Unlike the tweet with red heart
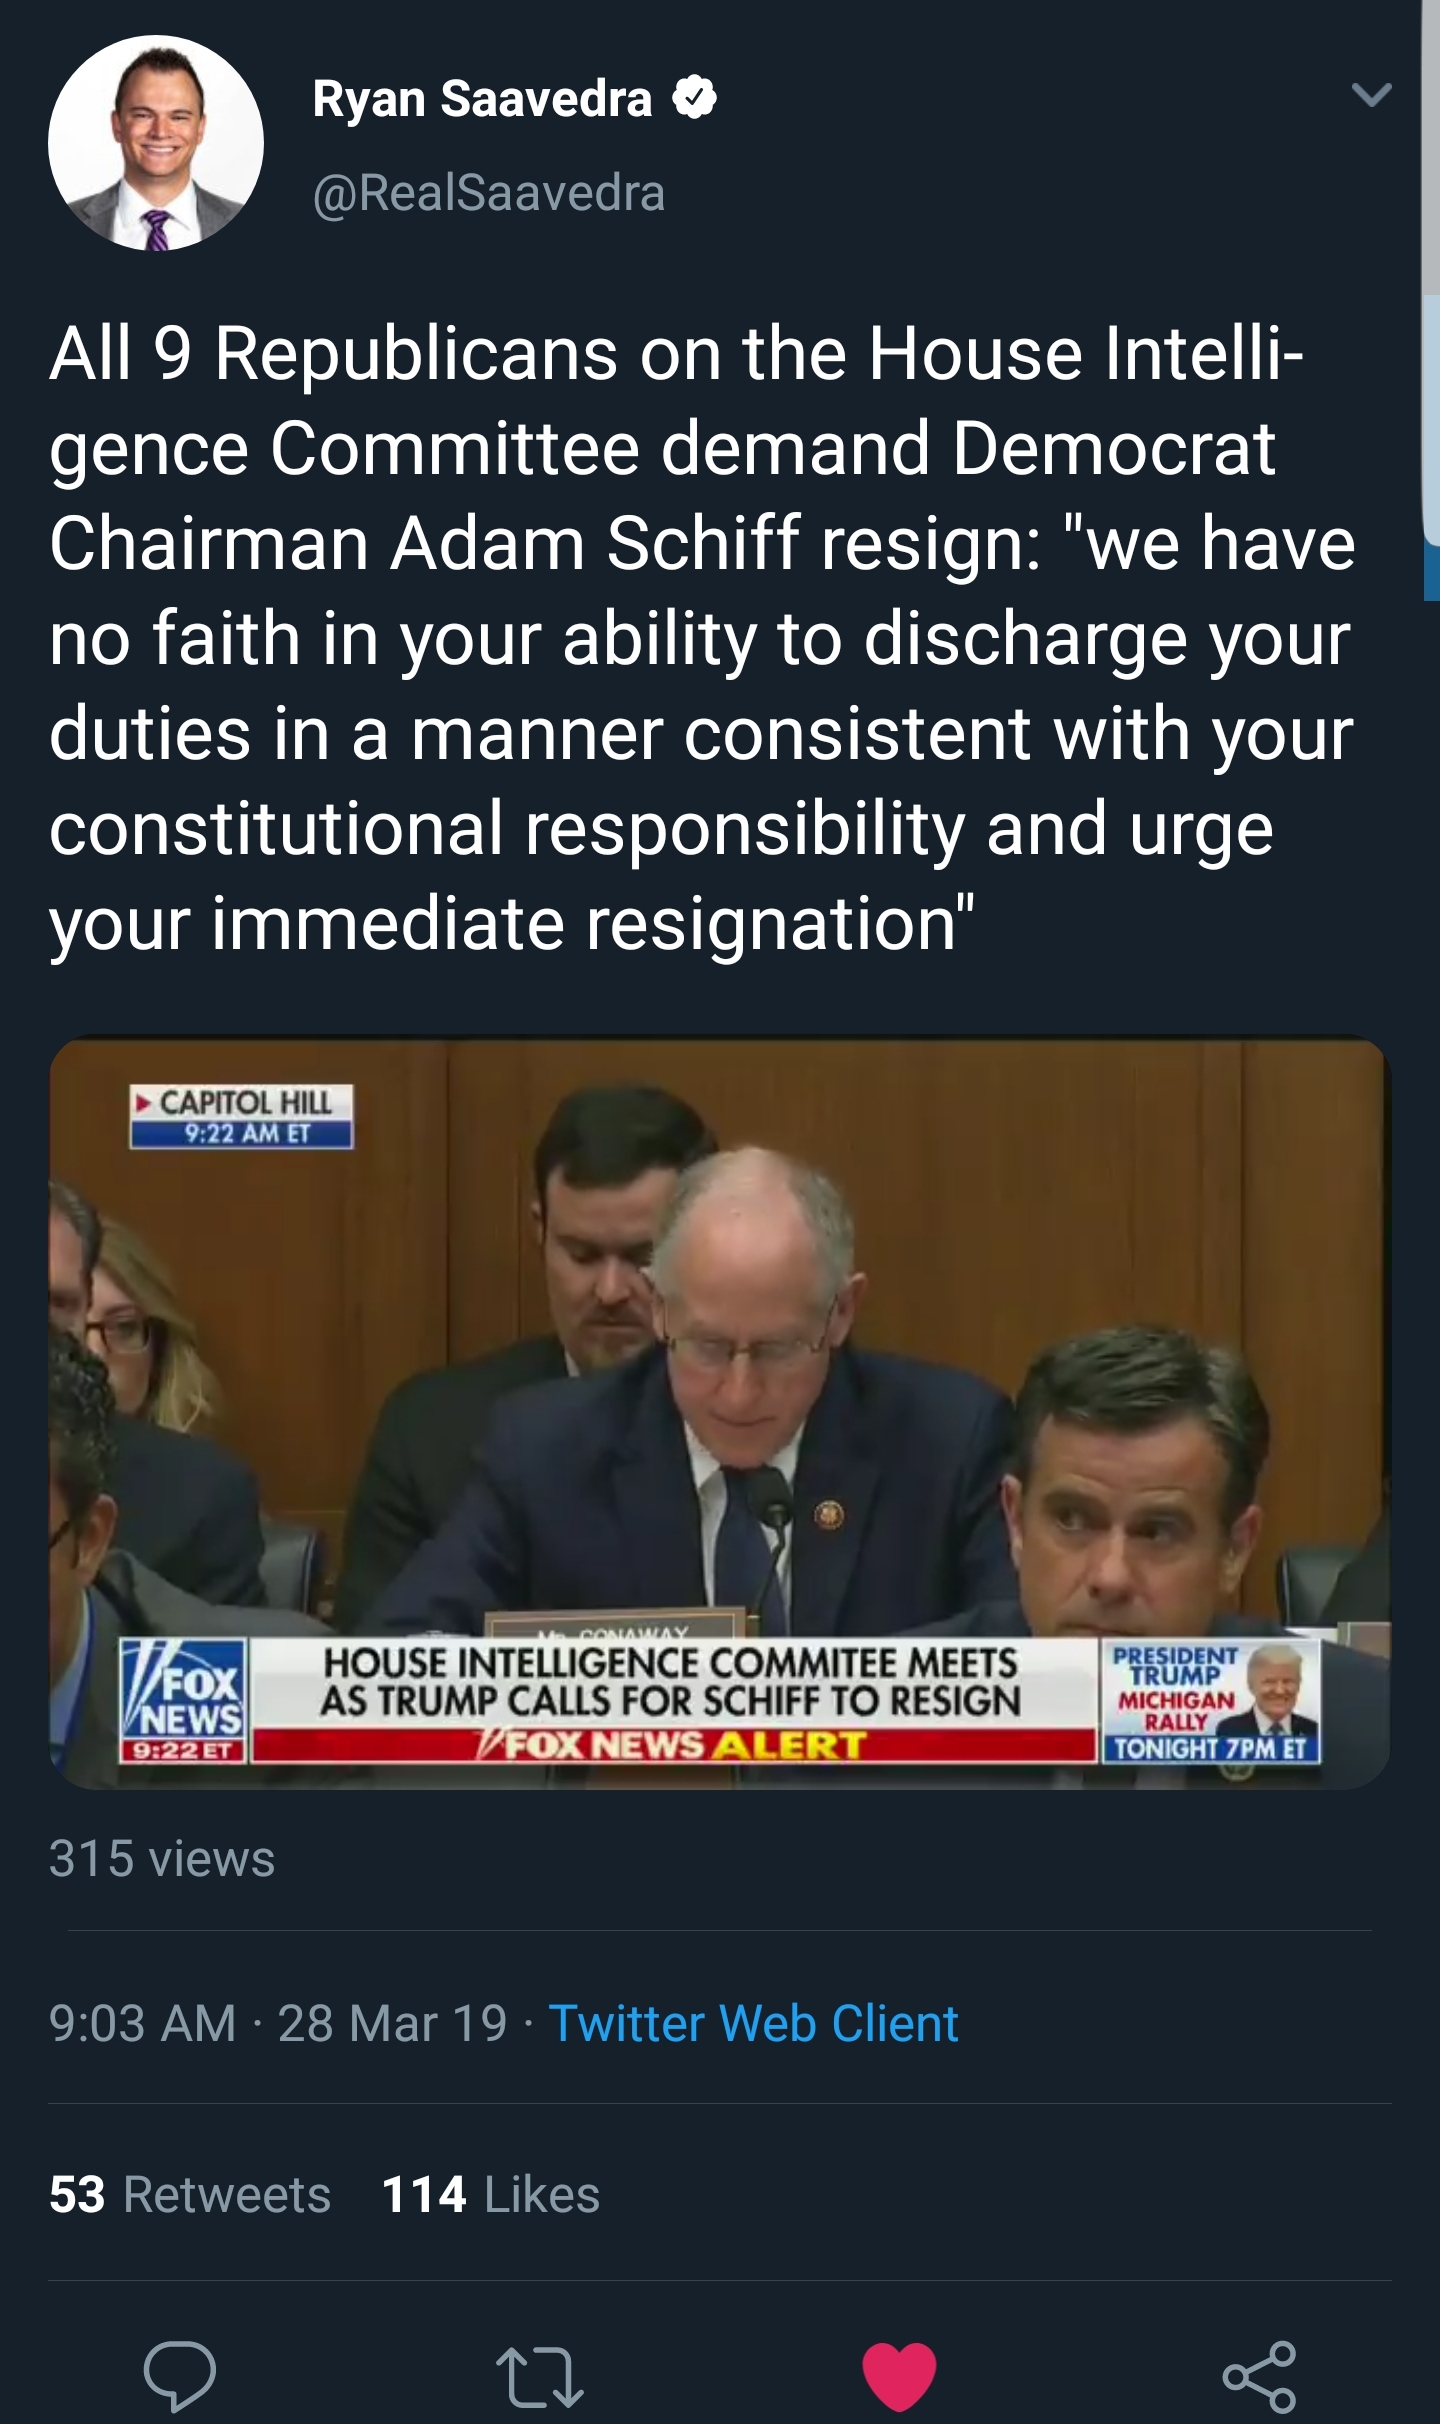This screenshot has height=2424, width=1440. 899,2376
